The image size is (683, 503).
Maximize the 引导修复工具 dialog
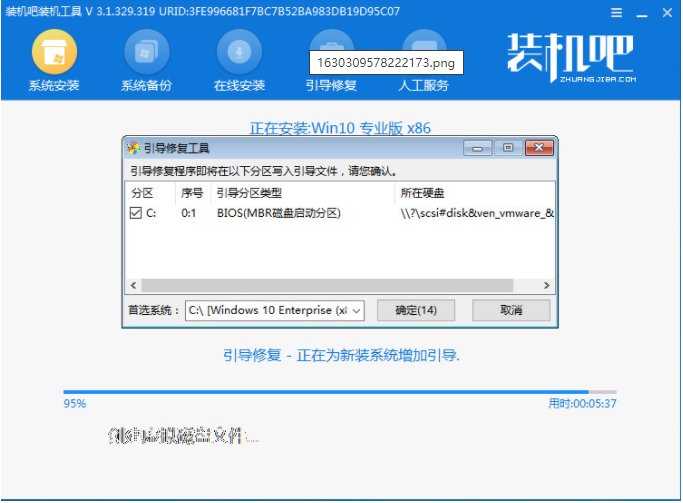click(508, 148)
